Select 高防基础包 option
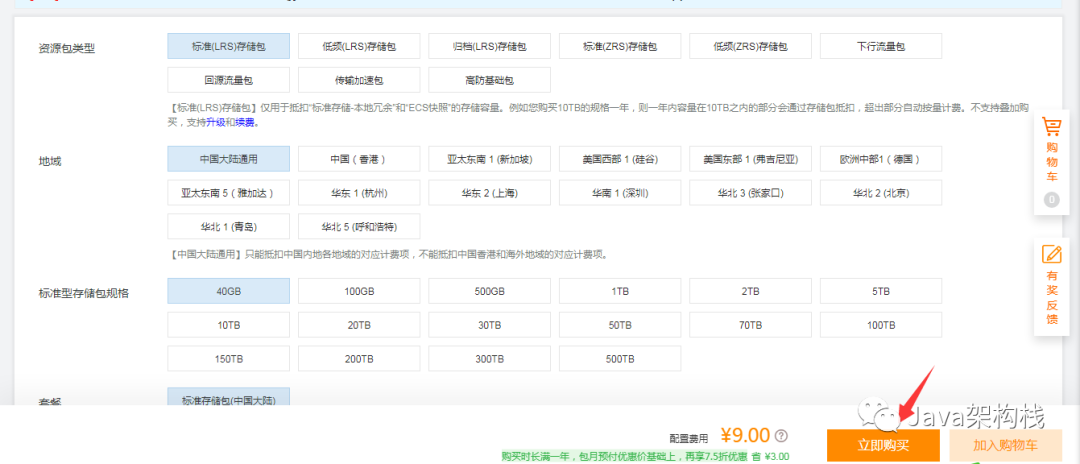 pyautogui.click(x=489, y=80)
